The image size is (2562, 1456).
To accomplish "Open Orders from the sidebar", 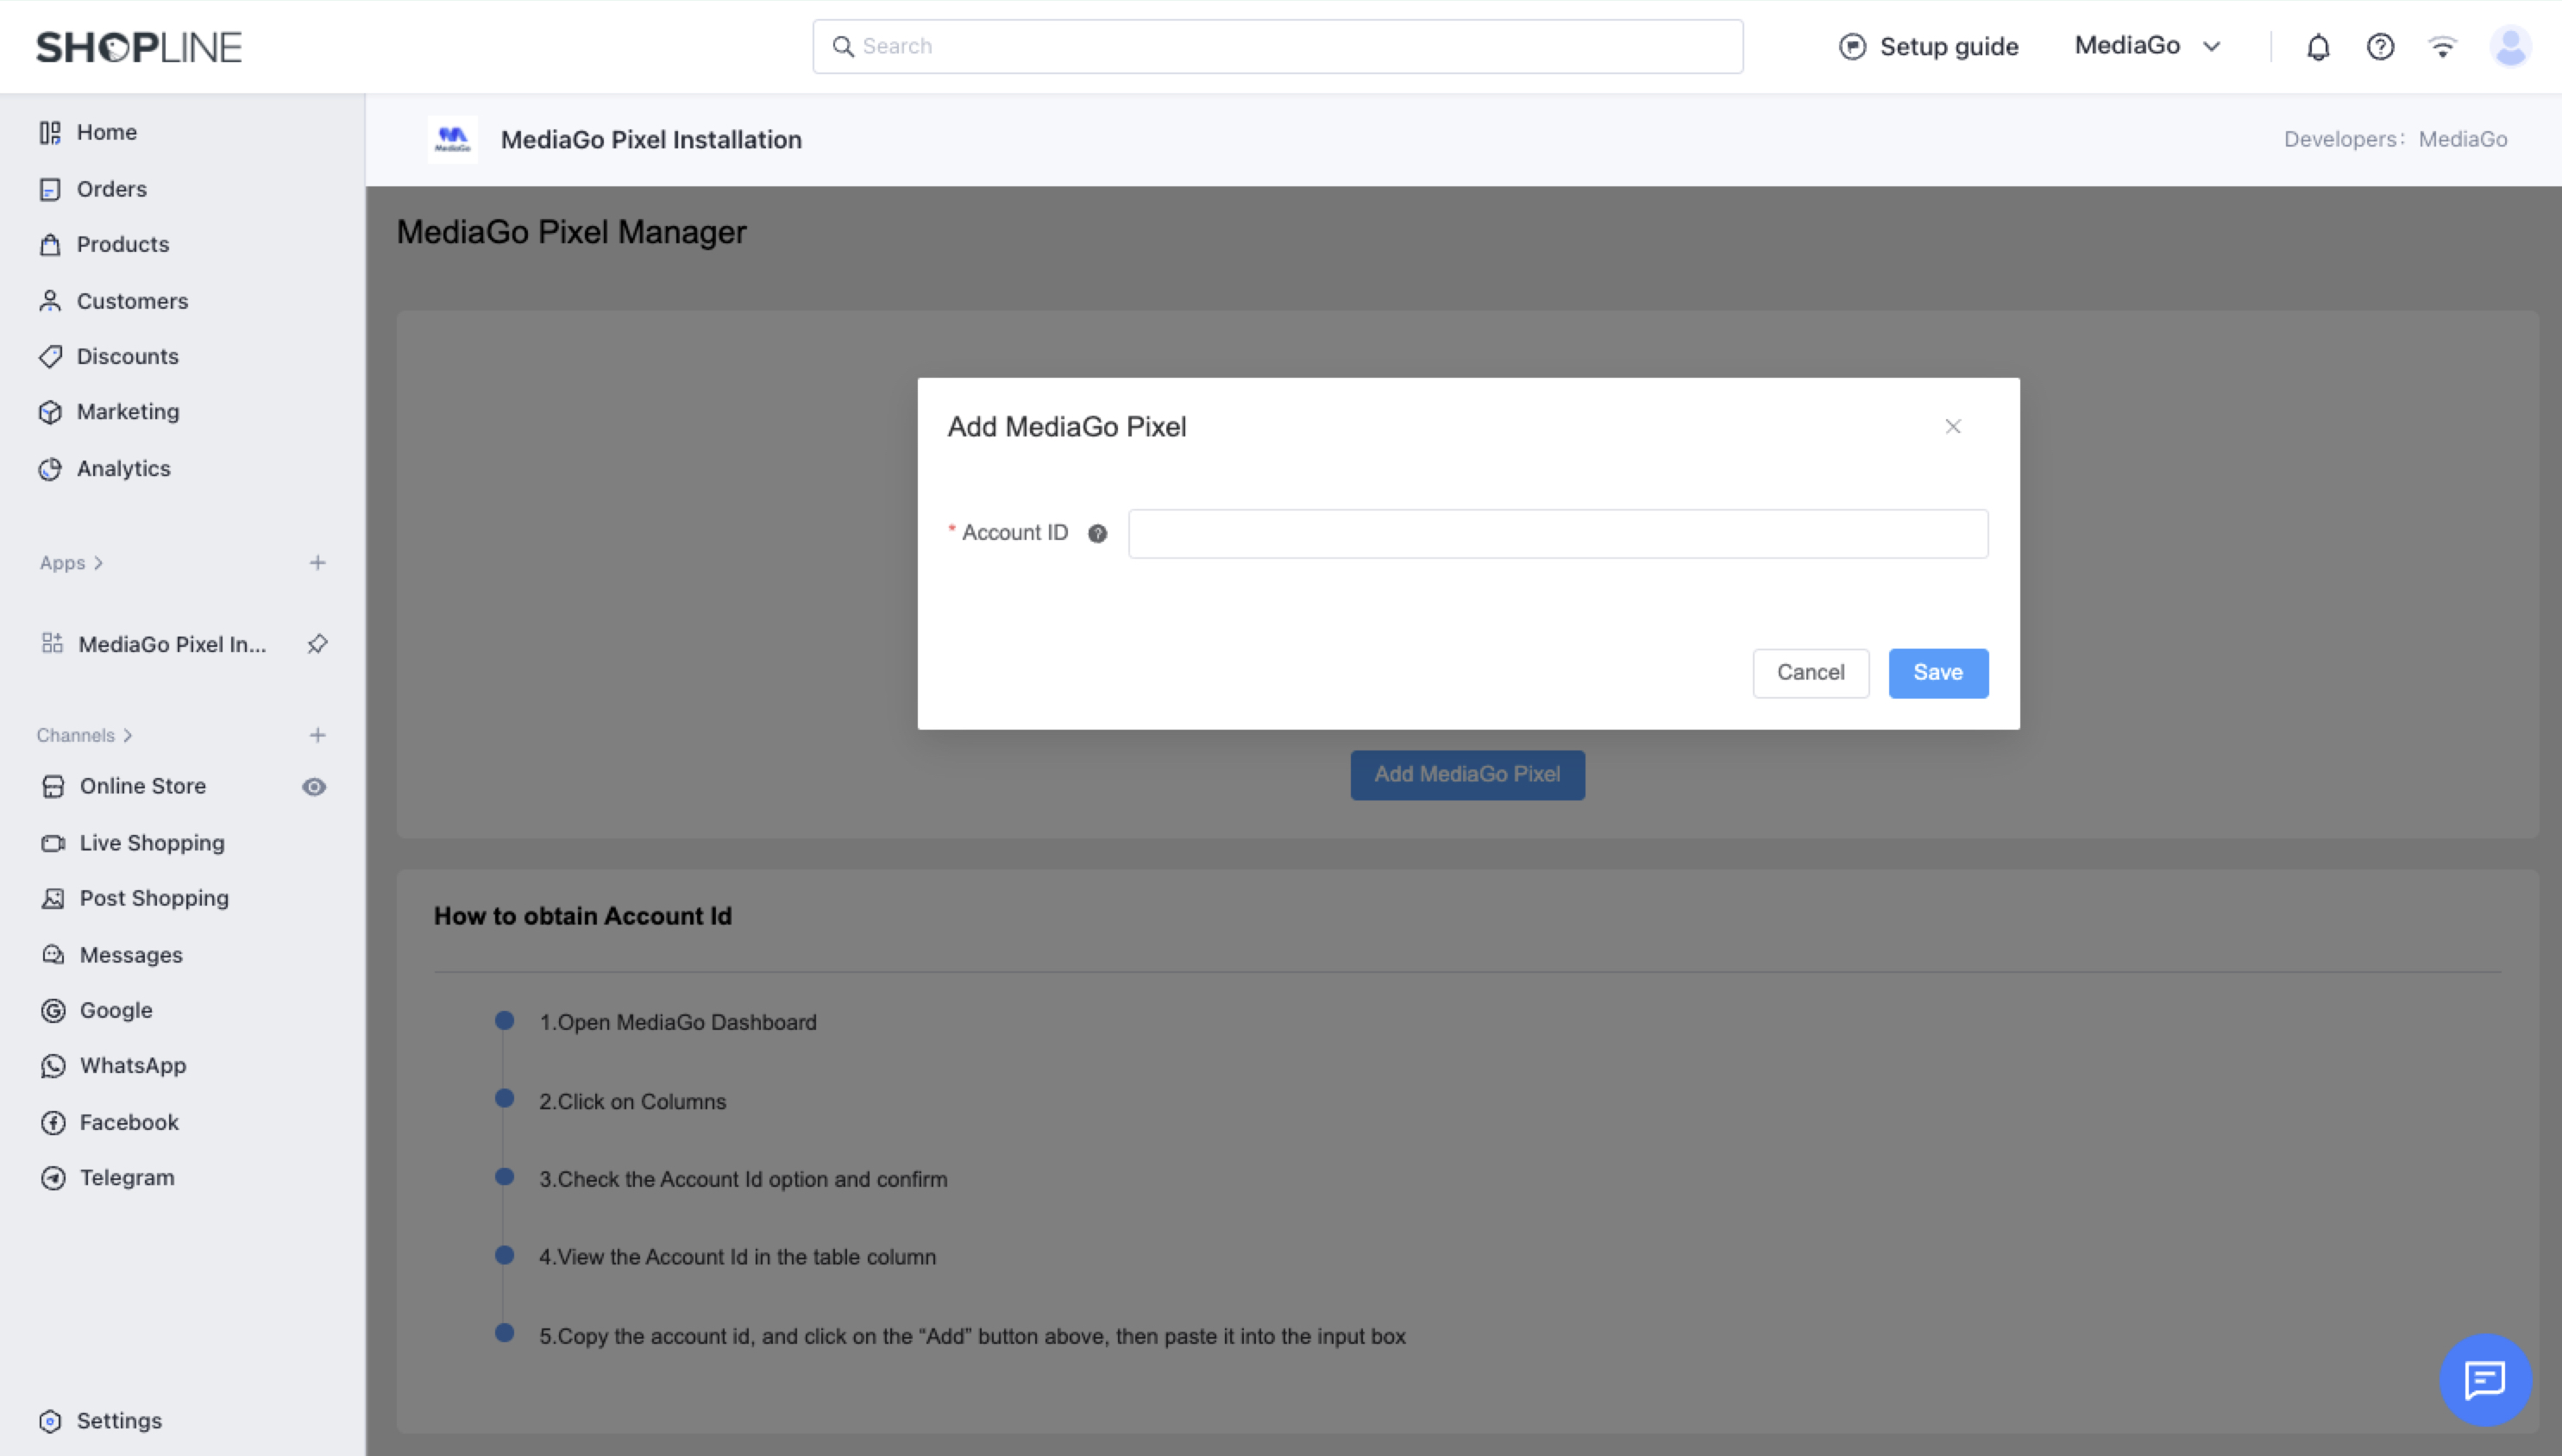I will [111, 188].
